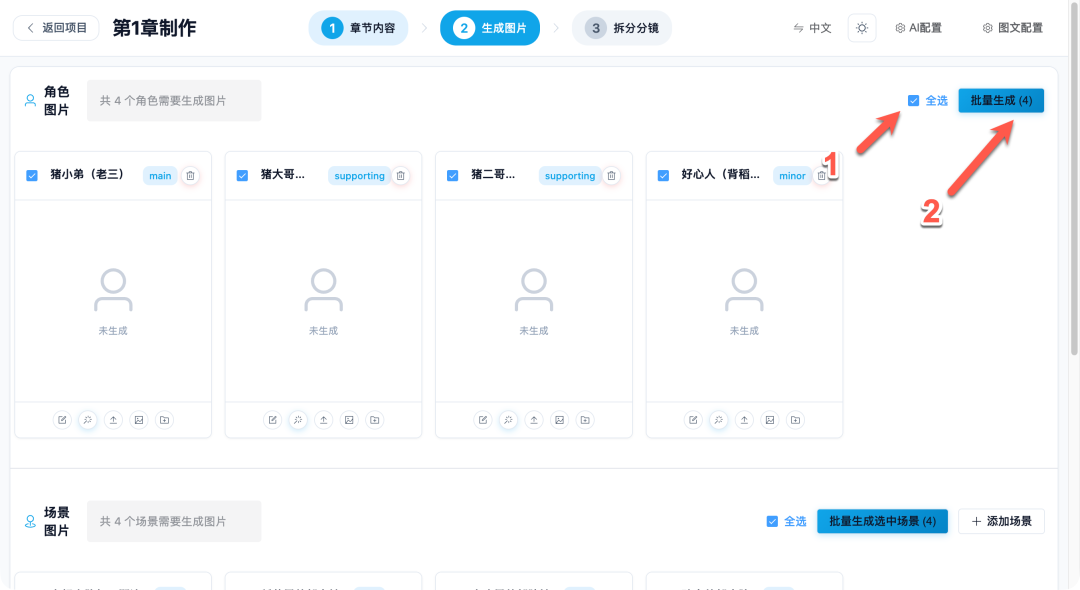Open 图文配置 settings
The image size is (1080, 590).
click(x=1015, y=27)
